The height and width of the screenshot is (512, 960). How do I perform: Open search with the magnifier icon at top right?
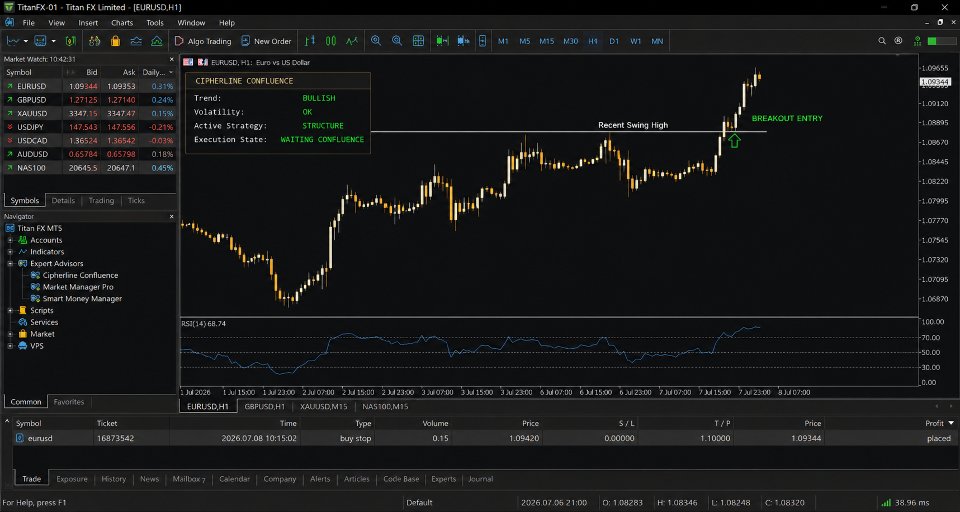[882, 41]
